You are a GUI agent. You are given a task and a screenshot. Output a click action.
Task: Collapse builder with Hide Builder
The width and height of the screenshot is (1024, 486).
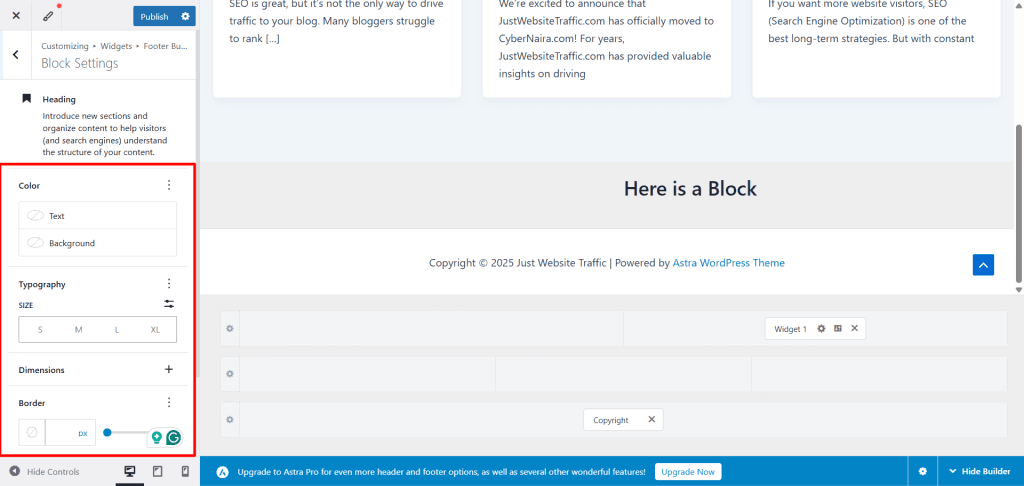coord(979,471)
